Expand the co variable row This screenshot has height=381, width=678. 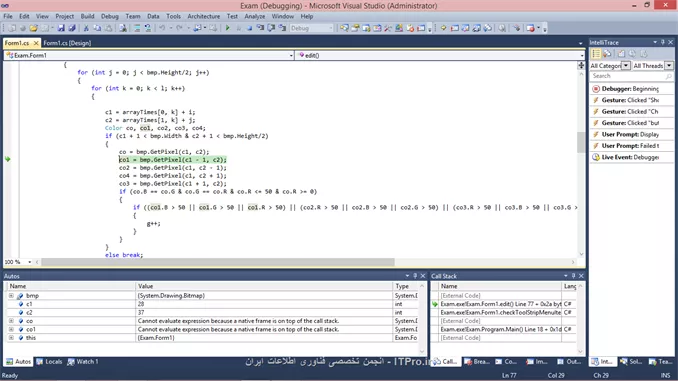[11, 321]
